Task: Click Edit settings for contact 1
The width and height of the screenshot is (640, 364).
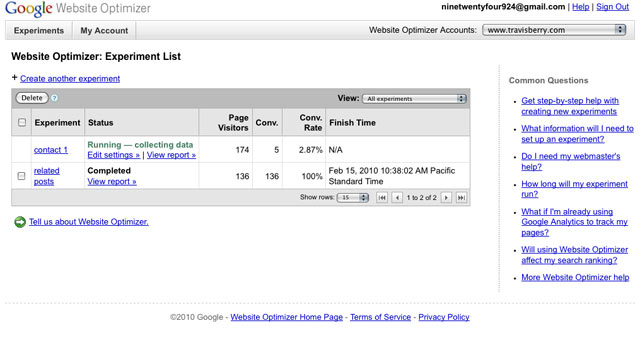Action: (113, 155)
